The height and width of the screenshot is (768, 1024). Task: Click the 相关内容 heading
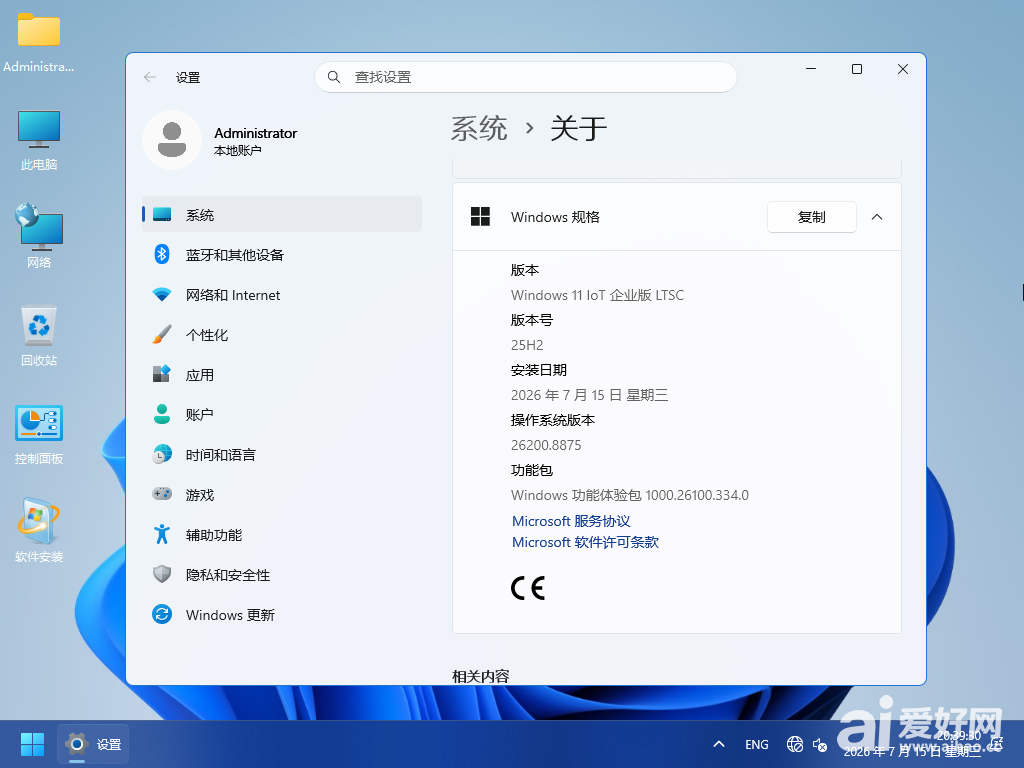[481, 676]
